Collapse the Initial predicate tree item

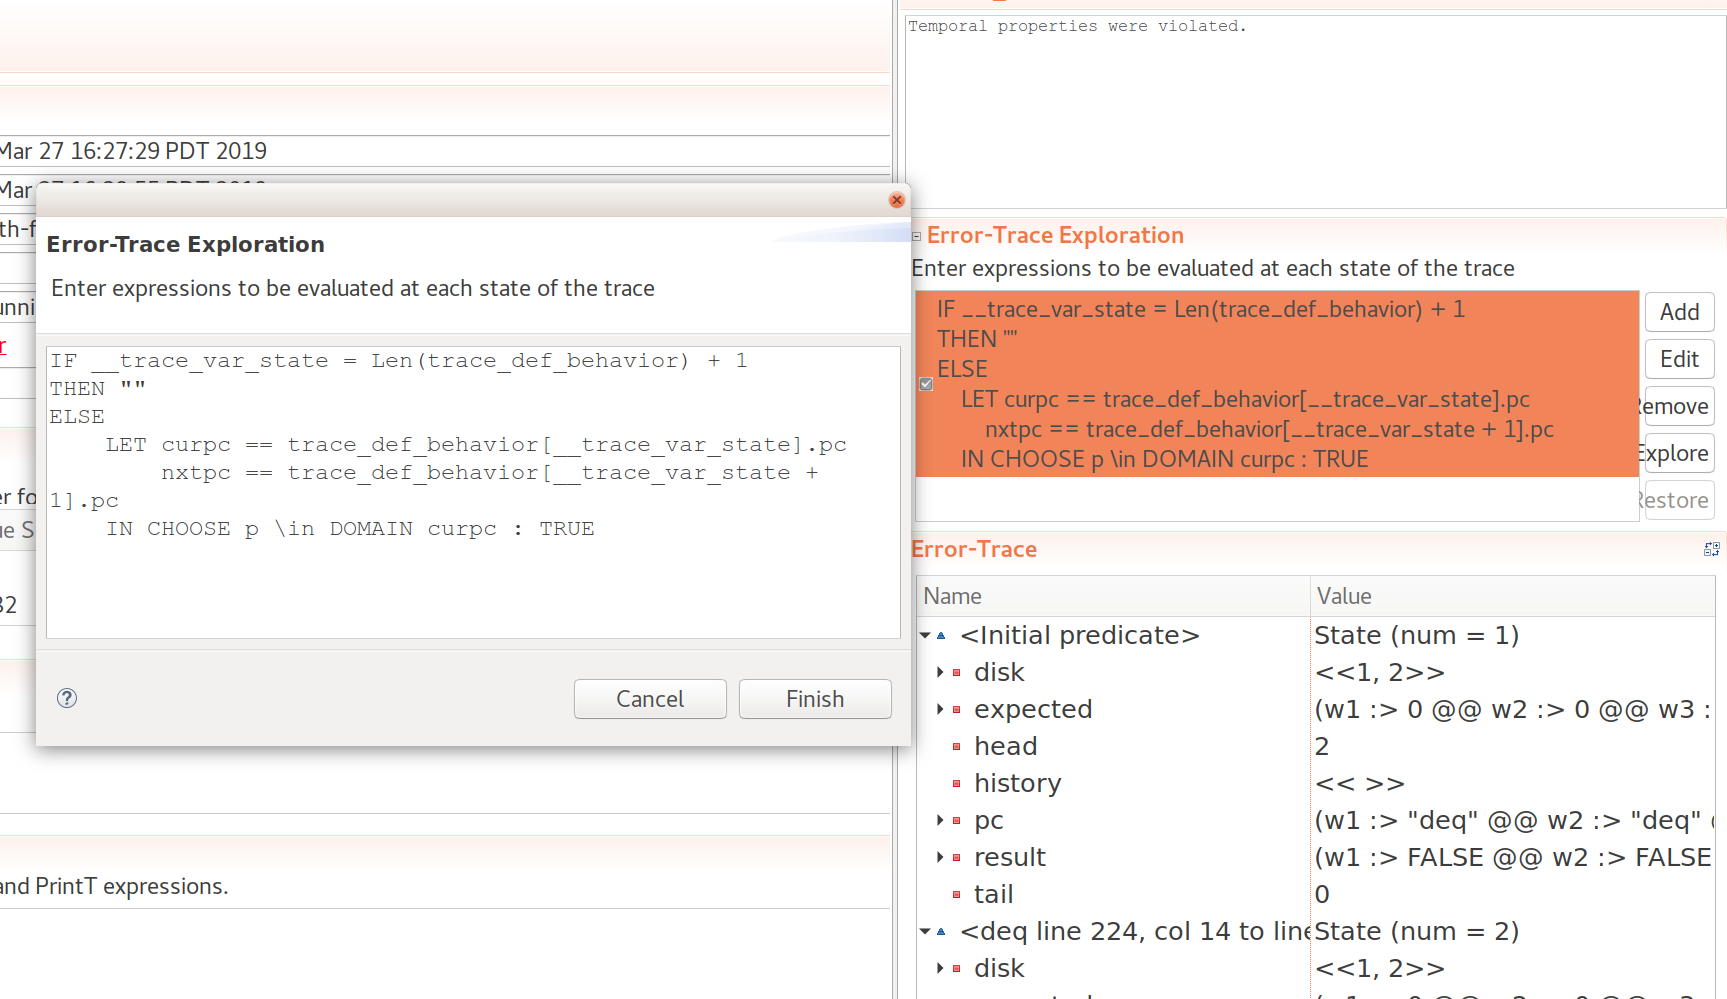pyautogui.click(x=924, y=635)
